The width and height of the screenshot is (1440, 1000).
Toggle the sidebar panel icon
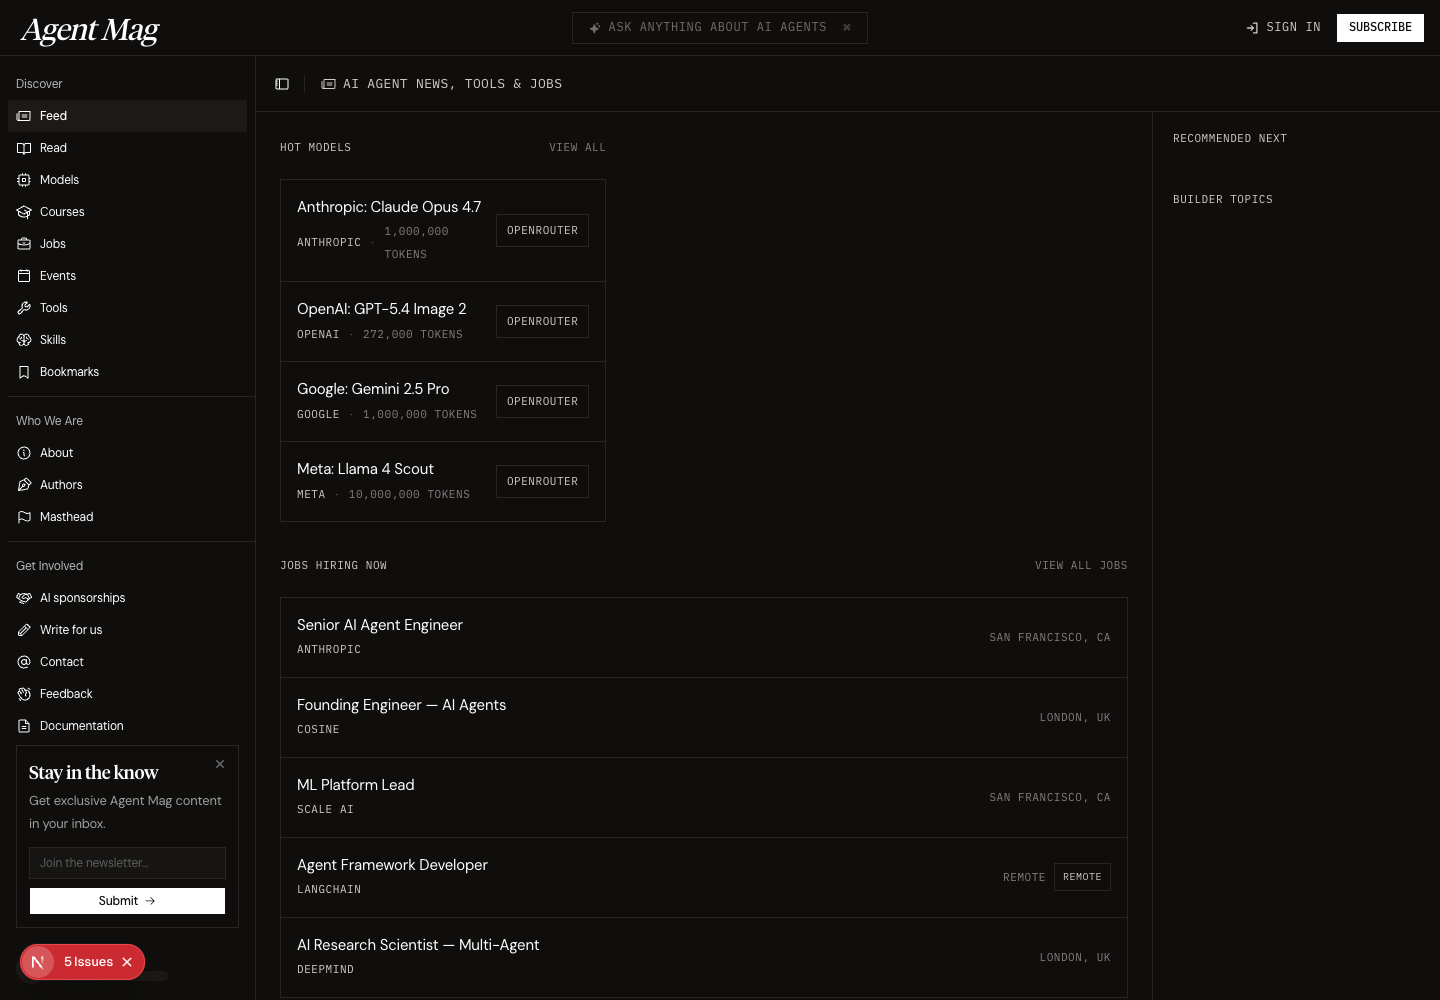click(282, 84)
